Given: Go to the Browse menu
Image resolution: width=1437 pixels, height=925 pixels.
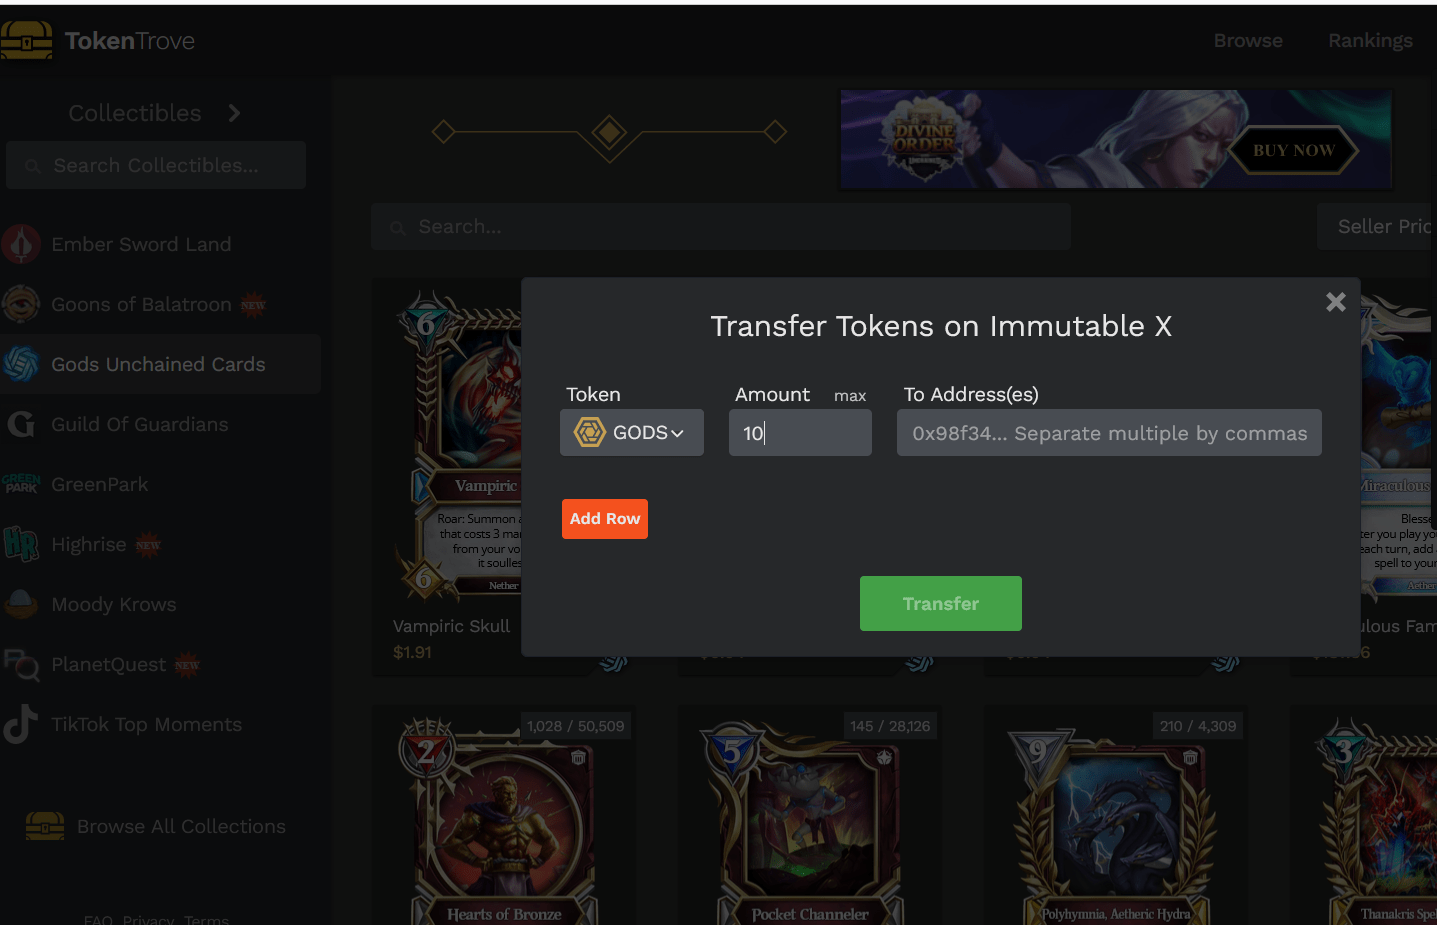Looking at the screenshot, I should 1248,41.
